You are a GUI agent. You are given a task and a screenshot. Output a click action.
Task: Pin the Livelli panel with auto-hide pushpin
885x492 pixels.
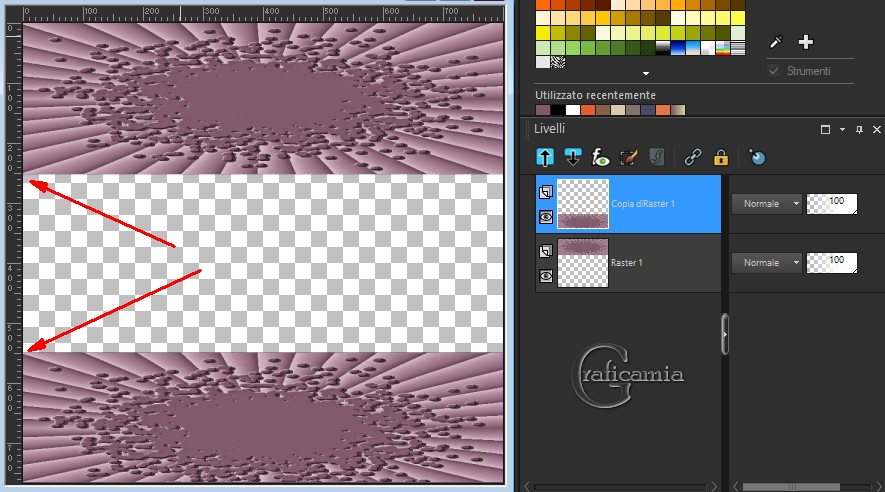coord(858,130)
